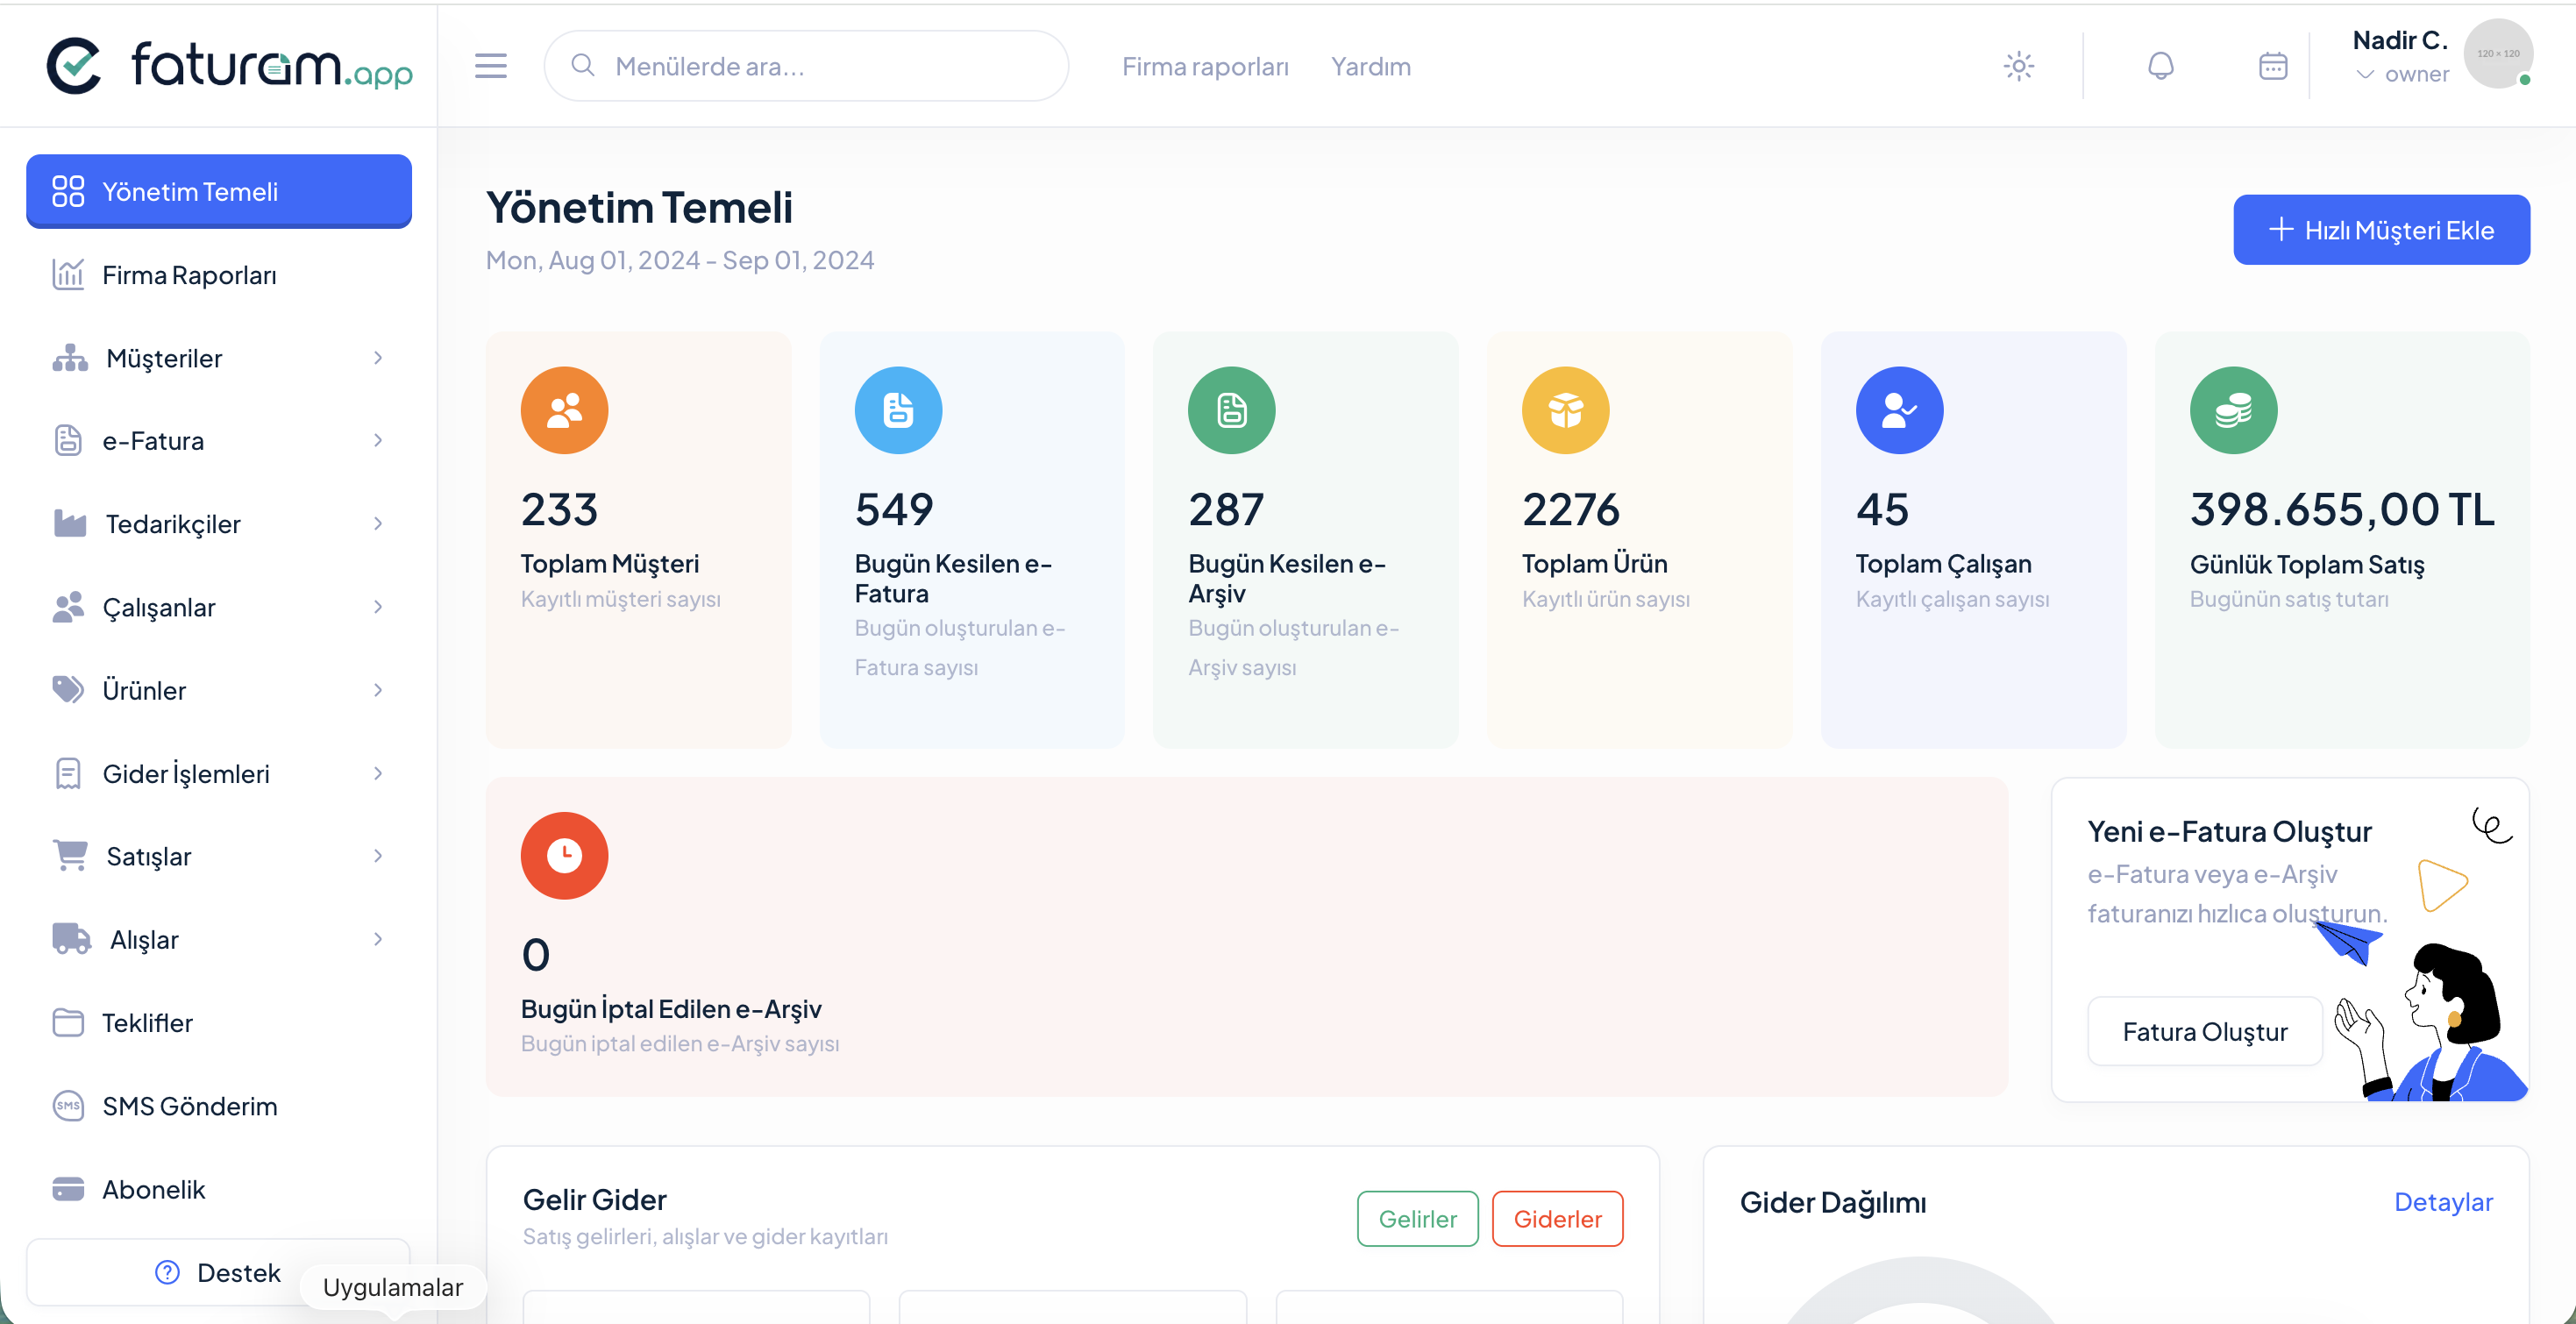Image resolution: width=2576 pixels, height=1324 pixels.
Task: Expand the Gider İşlemleri submenu chevron
Action: 378,773
